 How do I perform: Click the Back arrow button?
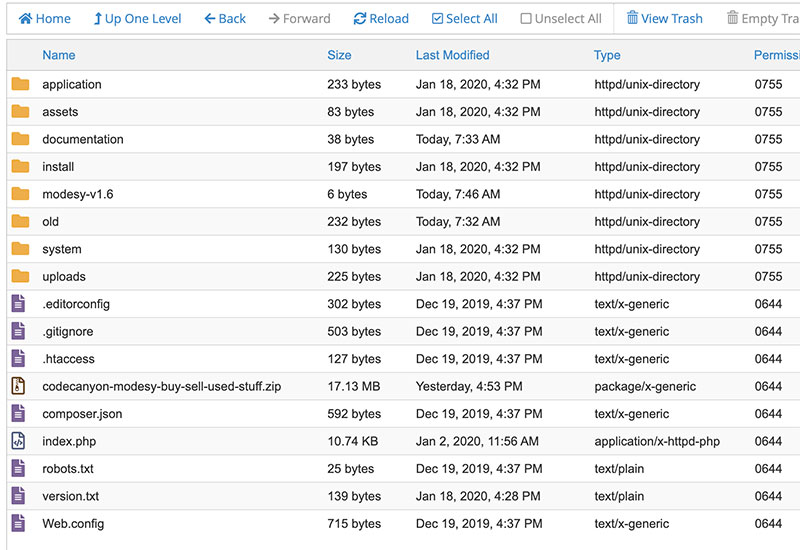pyautogui.click(x=224, y=18)
